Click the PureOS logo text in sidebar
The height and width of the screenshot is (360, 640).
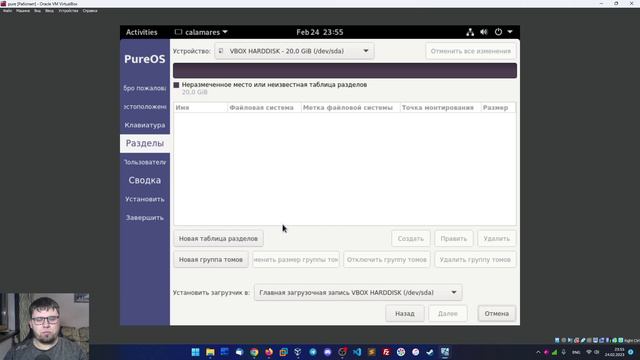tap(145, 59)
